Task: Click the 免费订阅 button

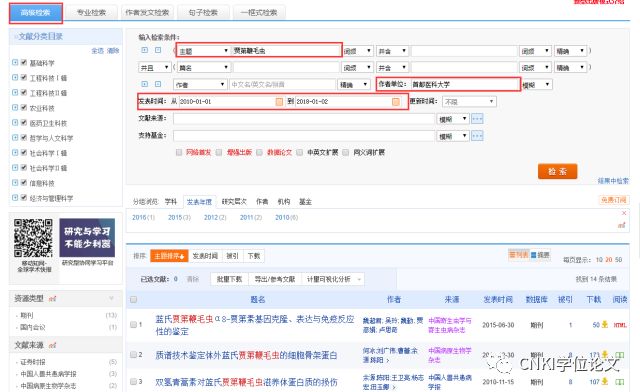Action: coord(613,200)
